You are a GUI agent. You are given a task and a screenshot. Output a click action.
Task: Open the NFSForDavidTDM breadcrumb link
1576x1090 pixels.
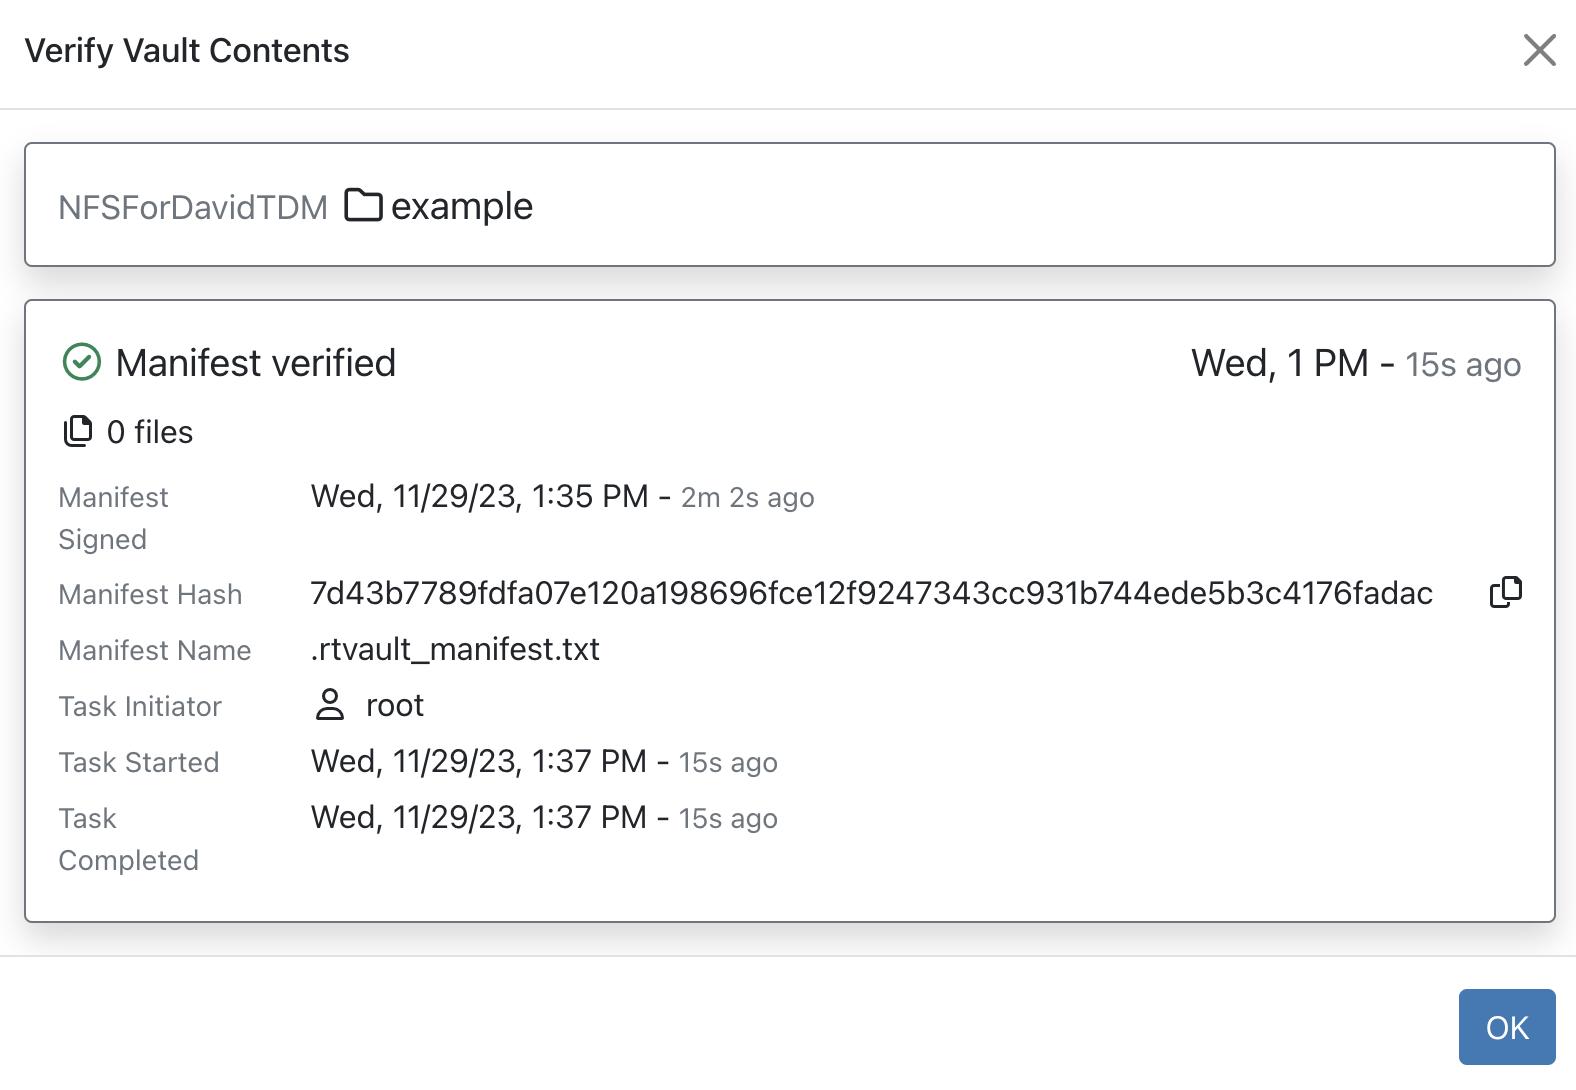[194, 206]
